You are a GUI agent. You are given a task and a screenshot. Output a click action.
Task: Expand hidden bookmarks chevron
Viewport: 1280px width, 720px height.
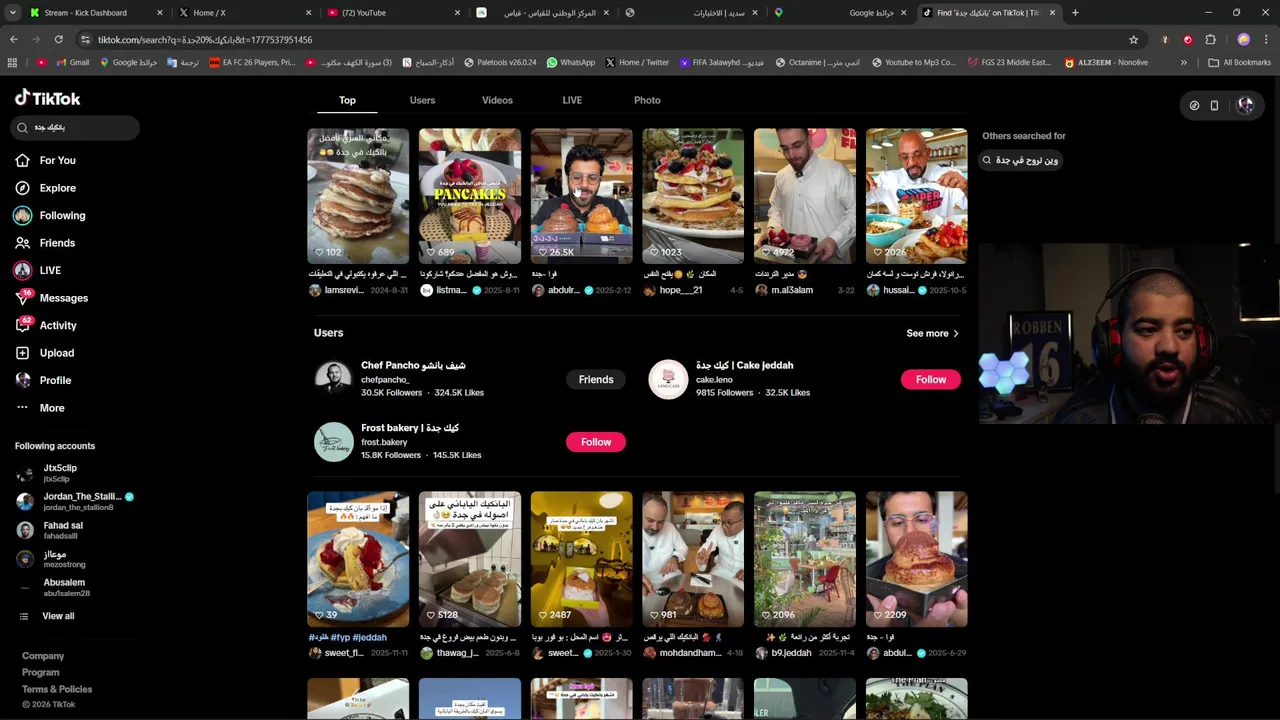1183,62
